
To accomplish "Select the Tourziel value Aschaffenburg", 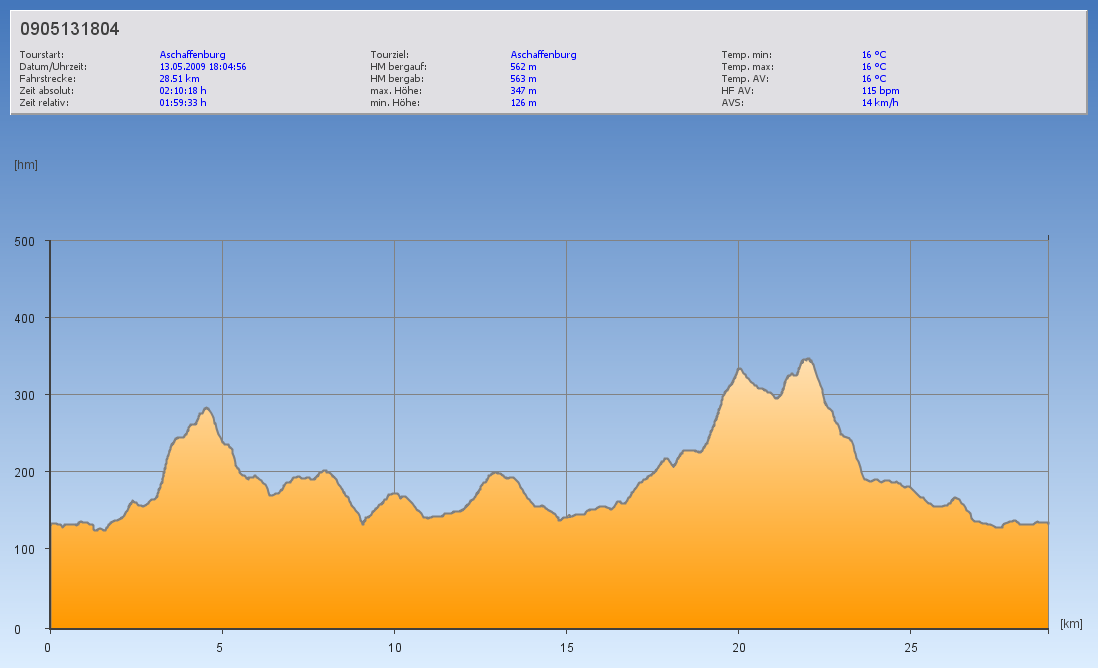I will tap(543, 55).
